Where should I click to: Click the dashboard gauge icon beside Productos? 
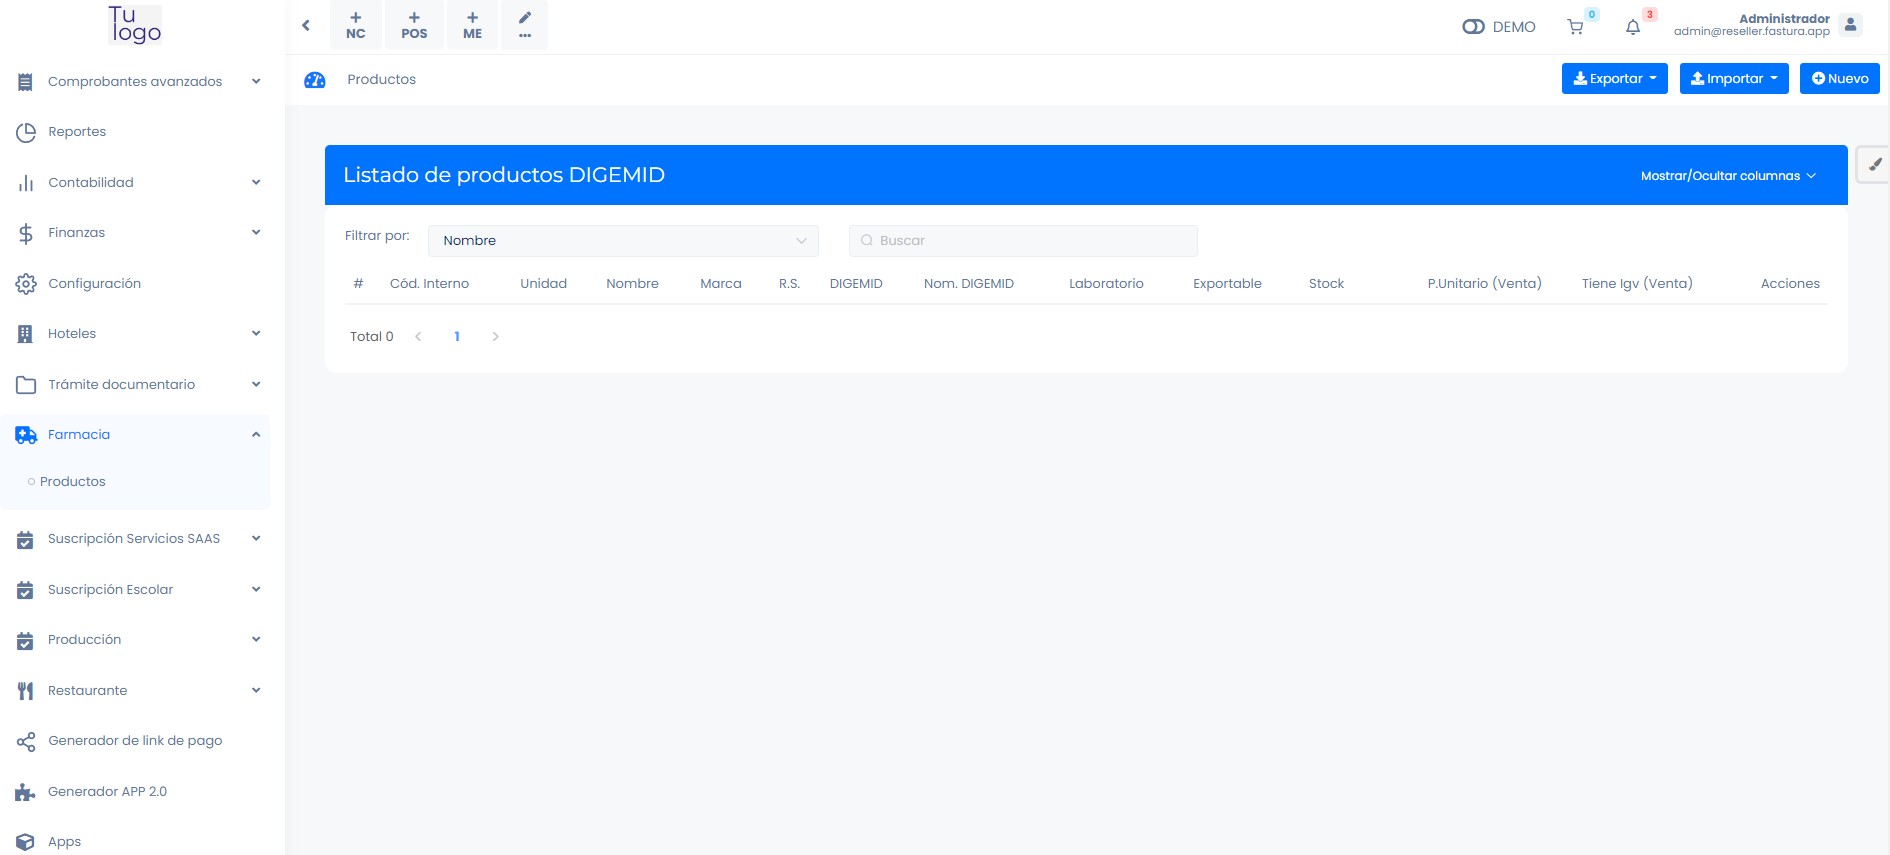(x=315, y=80)
